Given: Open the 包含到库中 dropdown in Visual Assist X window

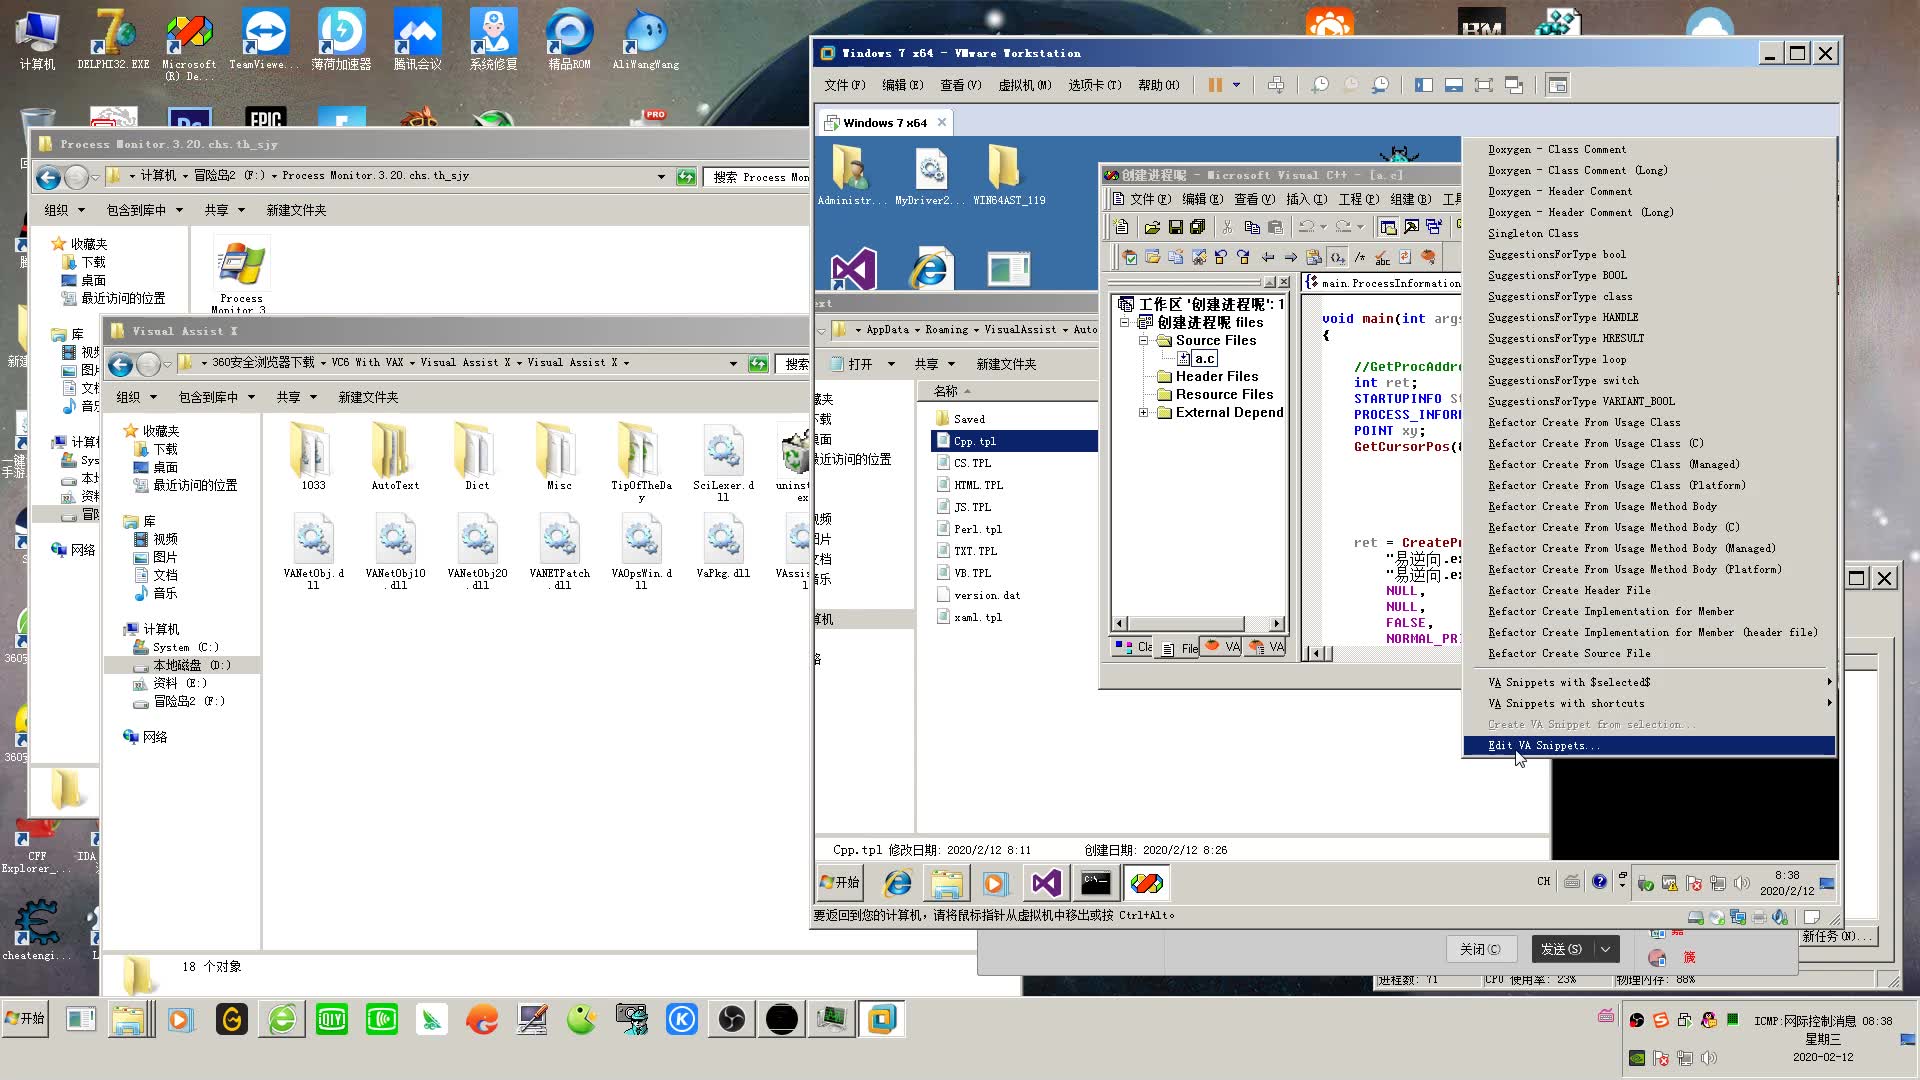Looking at the screenshot, I should [217, 397].
